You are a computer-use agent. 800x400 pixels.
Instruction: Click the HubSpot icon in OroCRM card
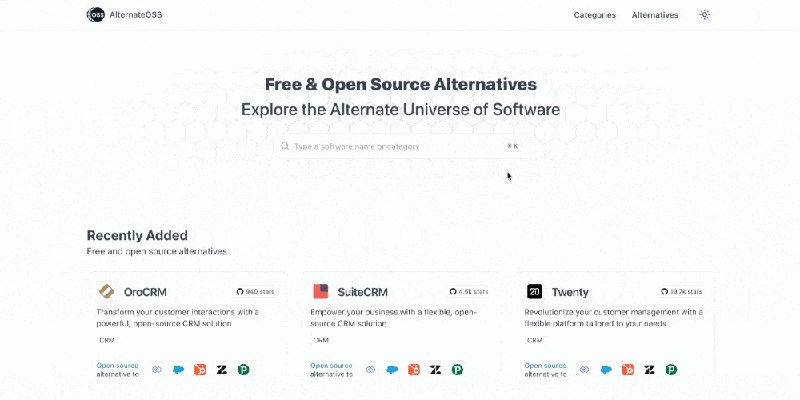coord(199,370)
